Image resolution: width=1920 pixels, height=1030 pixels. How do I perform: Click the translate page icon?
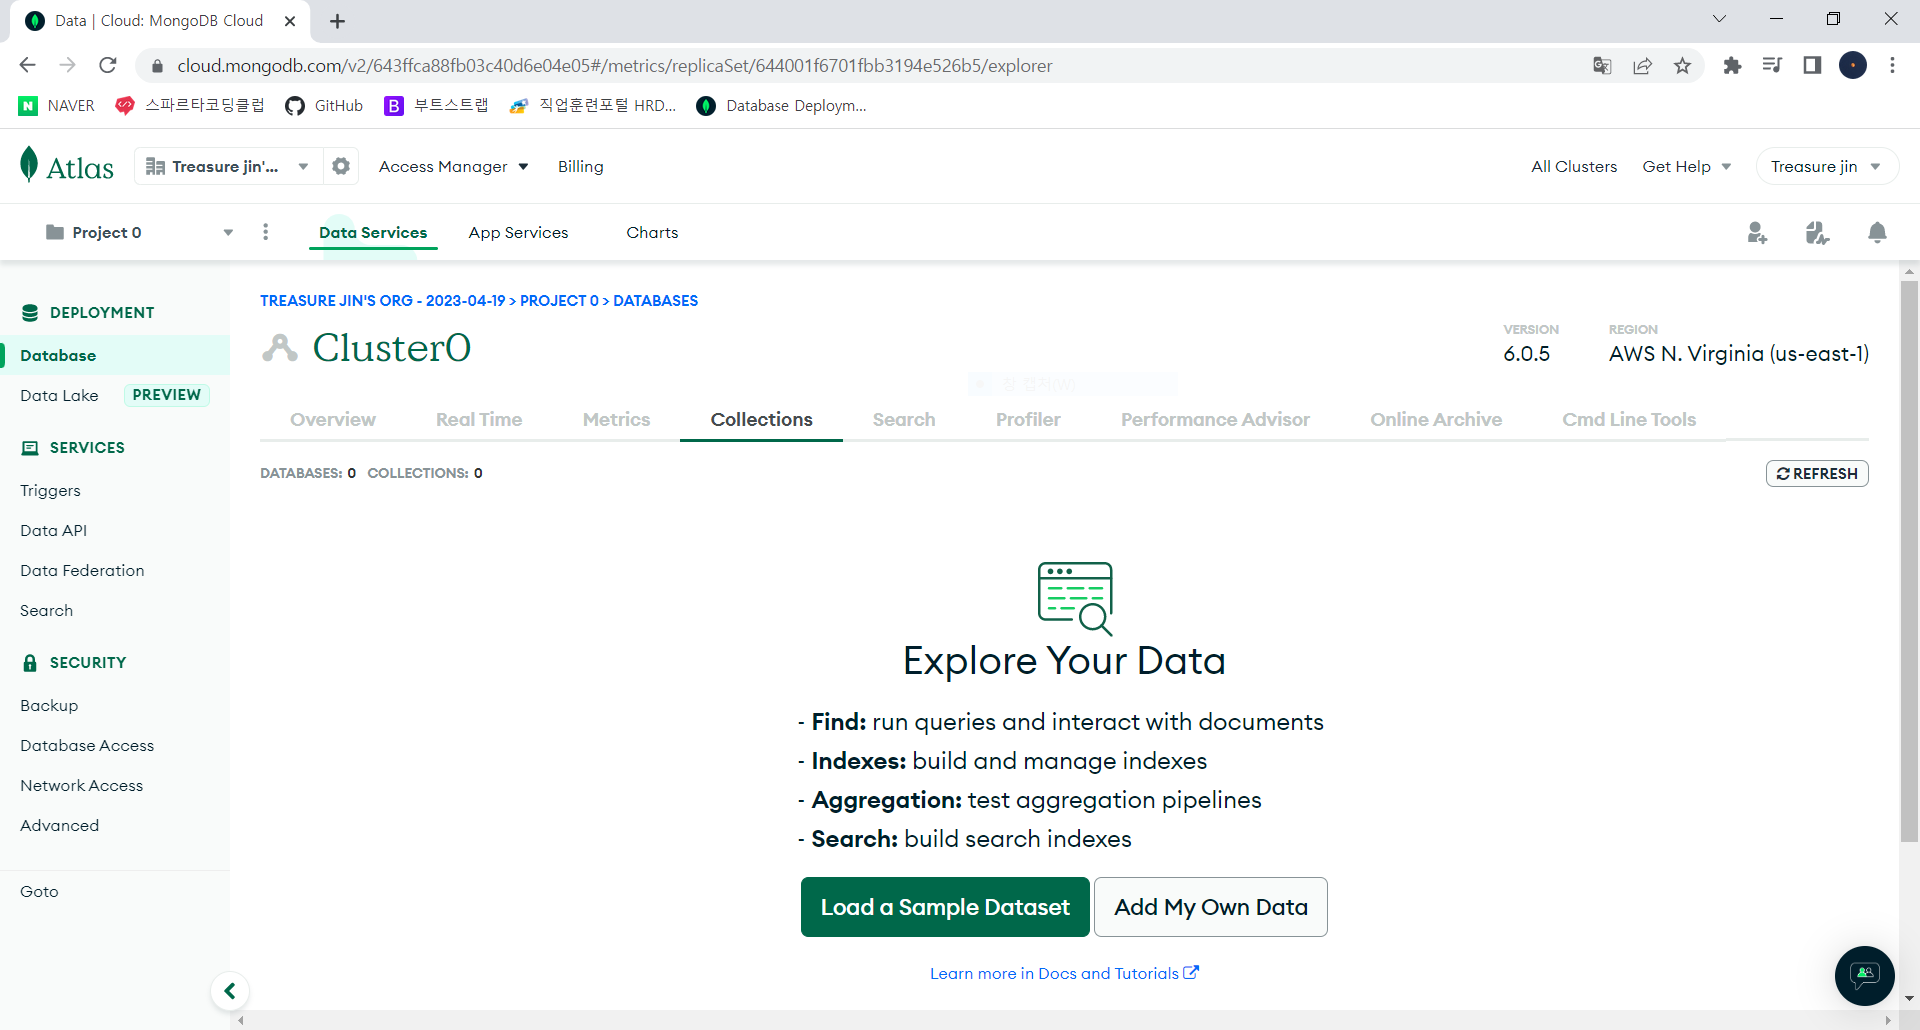(1602, 66)
